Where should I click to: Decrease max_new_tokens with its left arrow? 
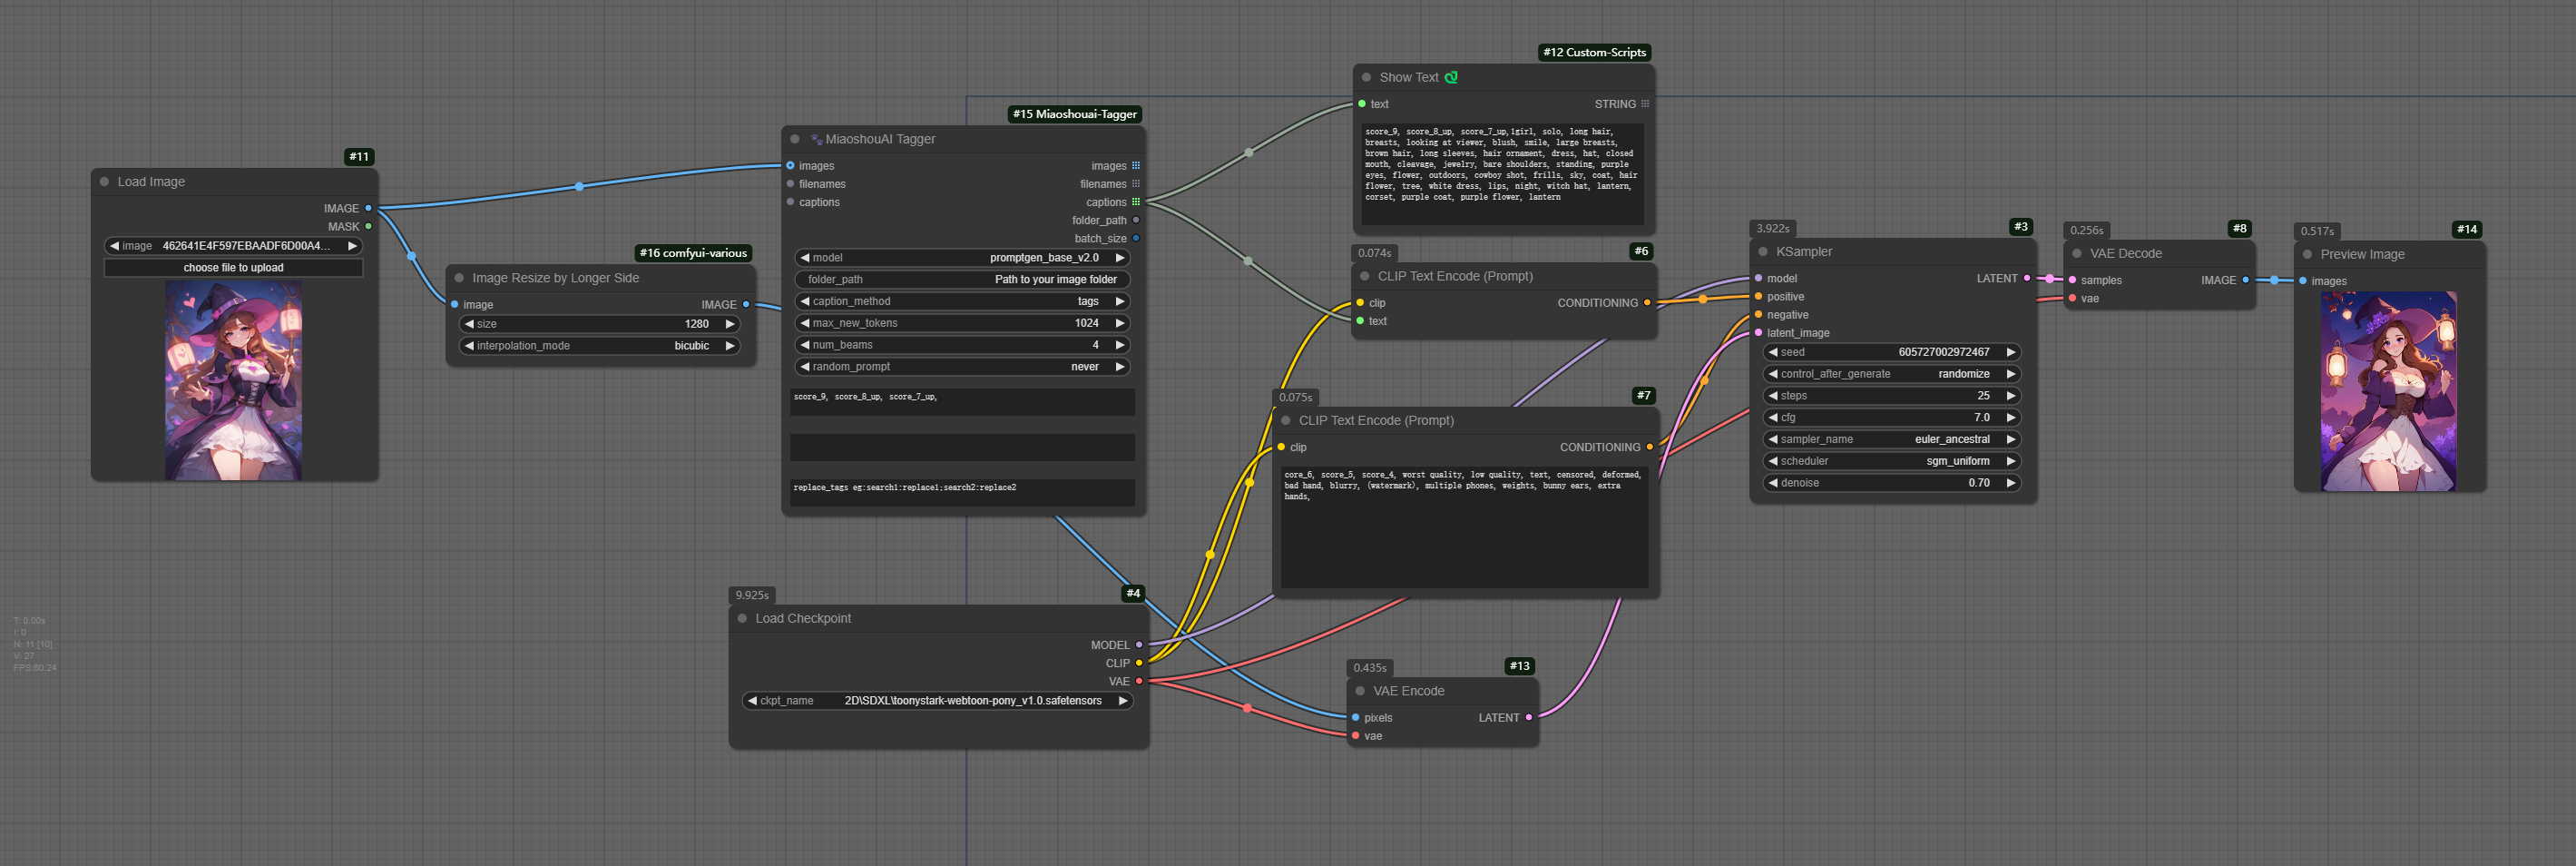pos(805,323)
